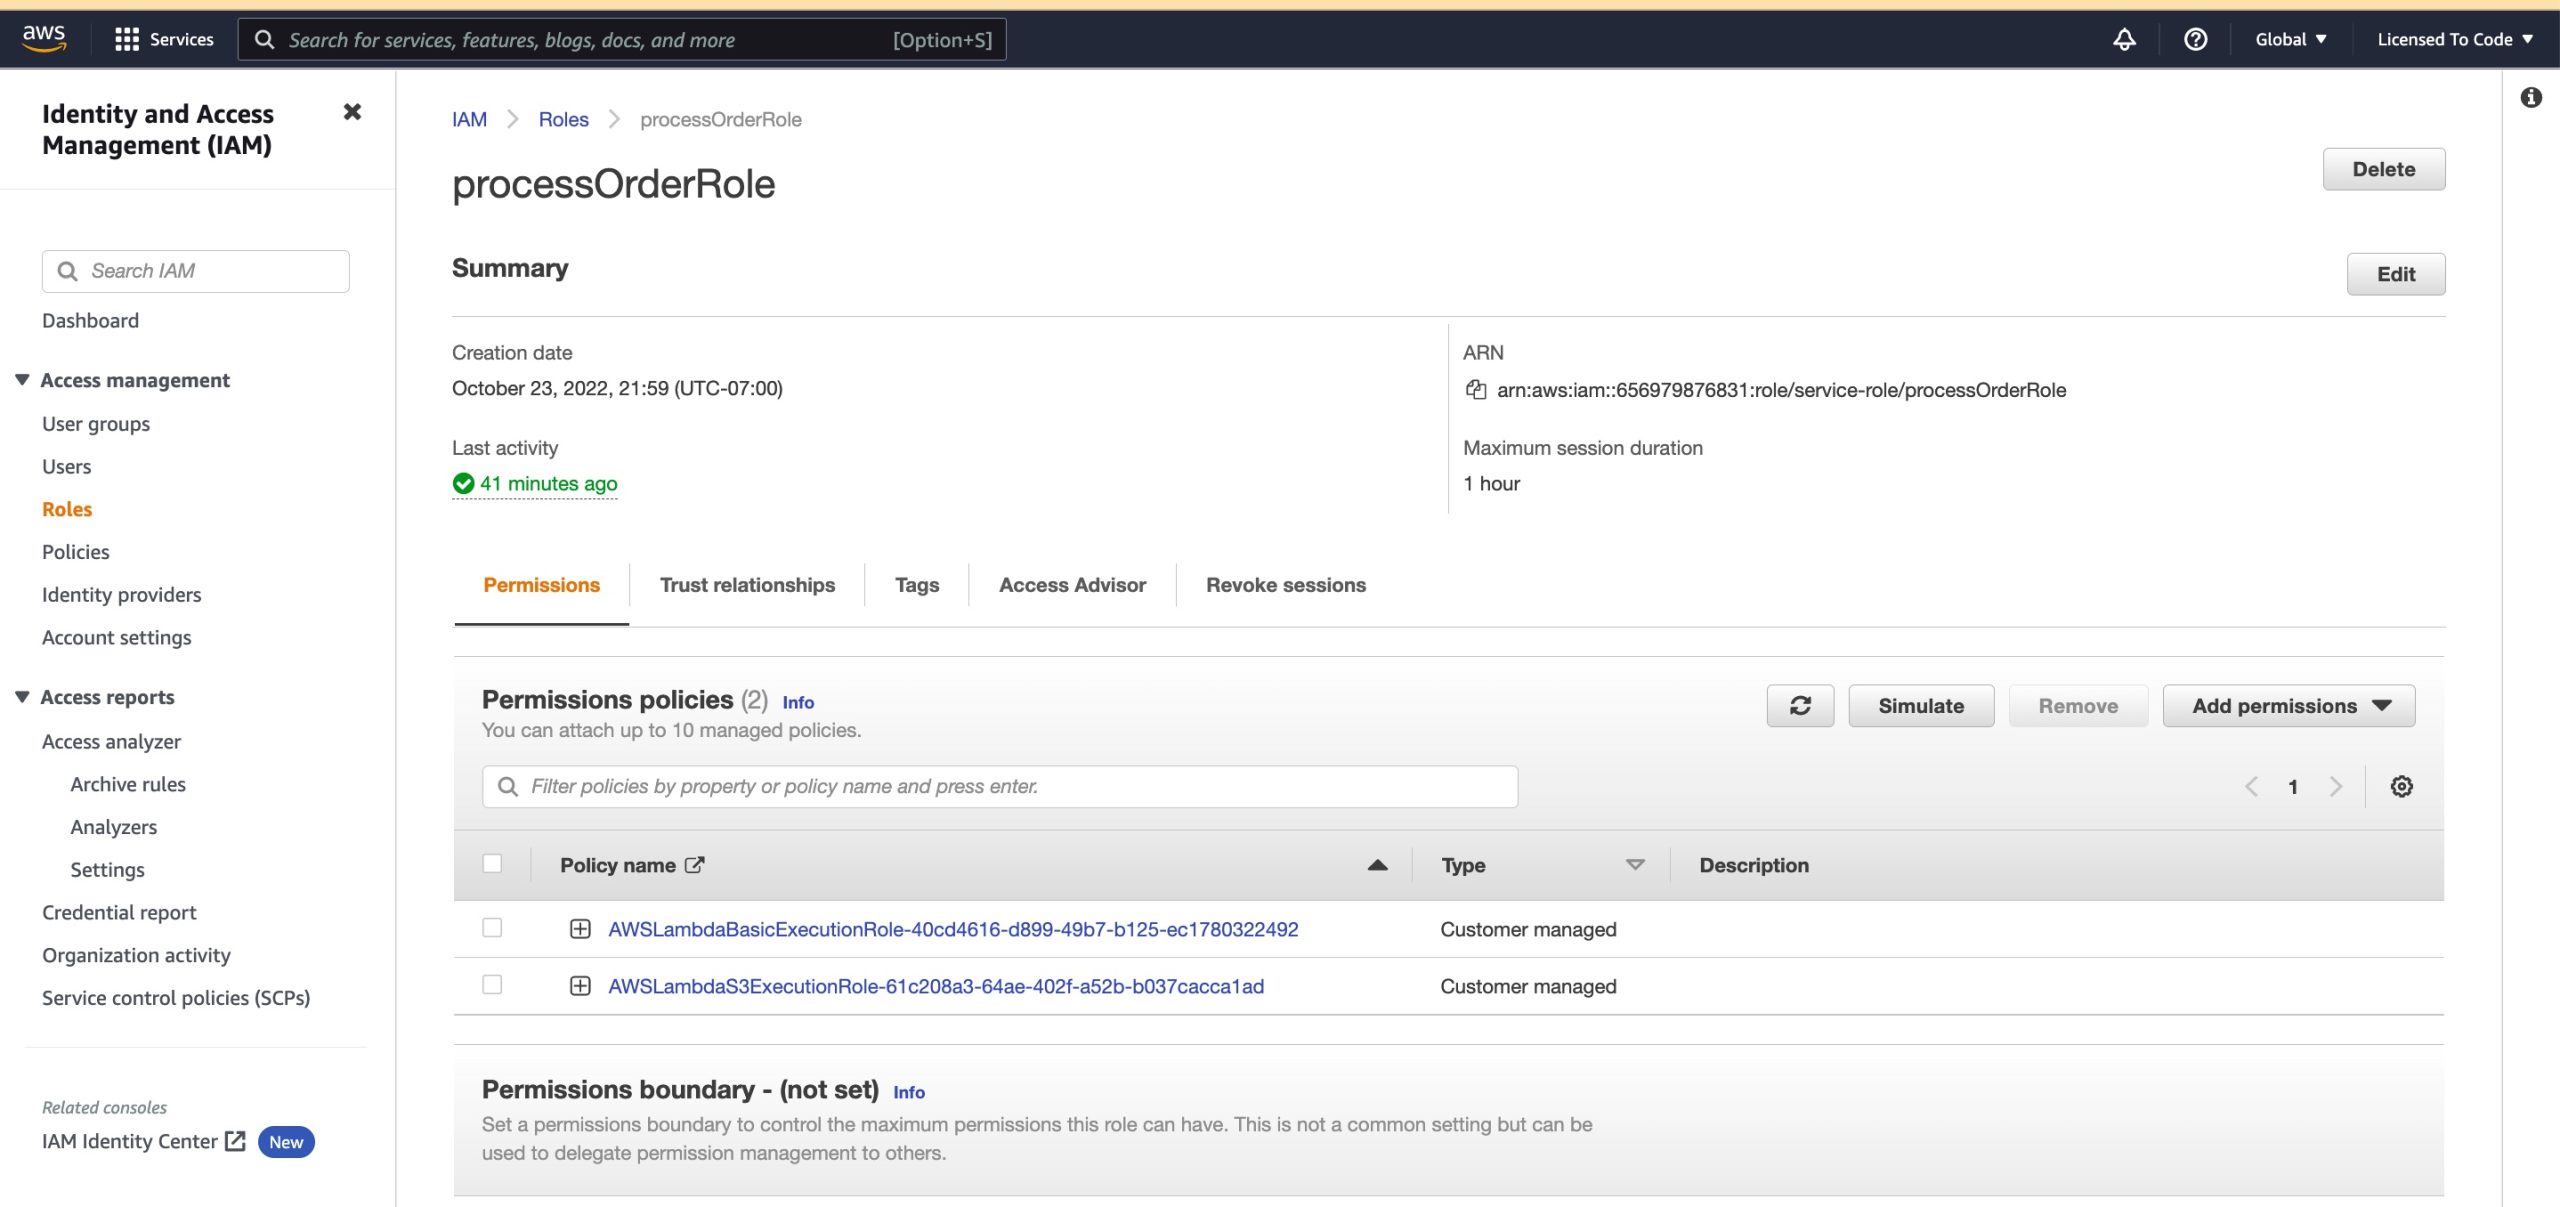Close the IAM navigation sidebar
Image resolution: width=2560 pixels, height=1207 pixels.
pos(352,112)
